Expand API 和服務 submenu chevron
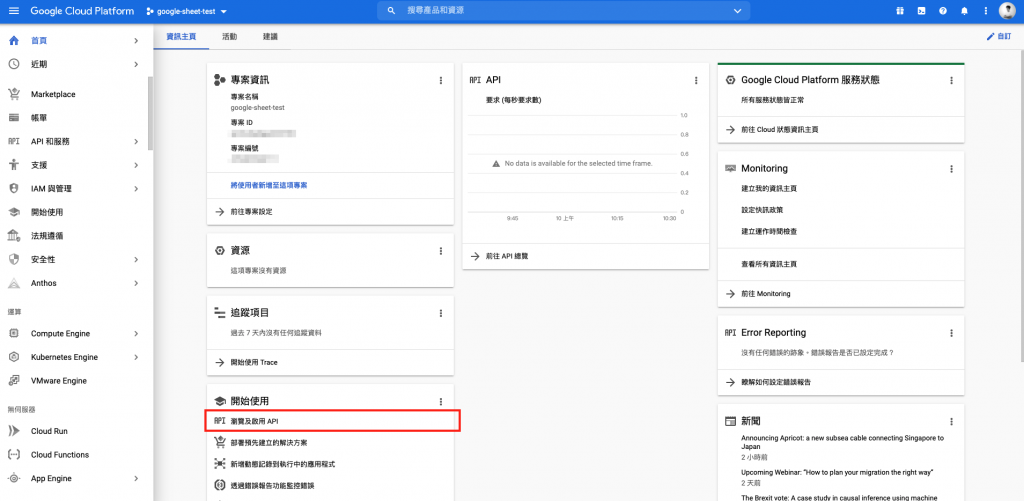The width and height of the screenshot is (1024, 501). point(136,142)
